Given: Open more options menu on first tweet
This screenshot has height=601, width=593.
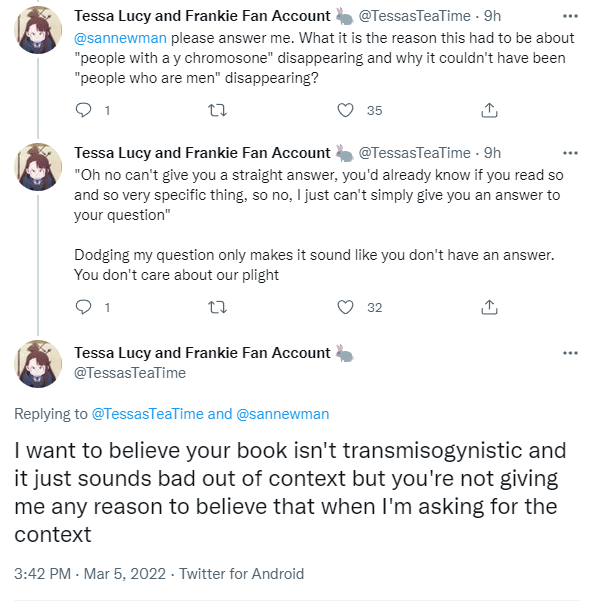Looking at the screenshot, I should pyautogui.click(x=570, y=16).
